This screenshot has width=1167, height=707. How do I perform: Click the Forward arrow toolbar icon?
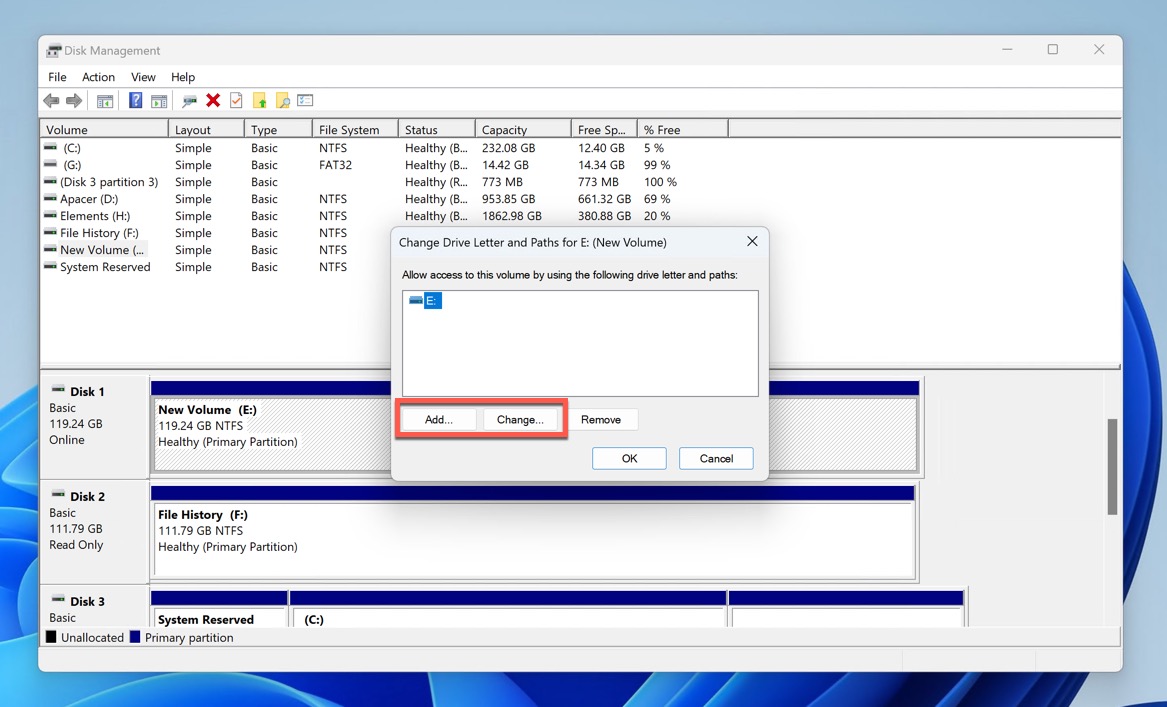click(x=74, y=101)
